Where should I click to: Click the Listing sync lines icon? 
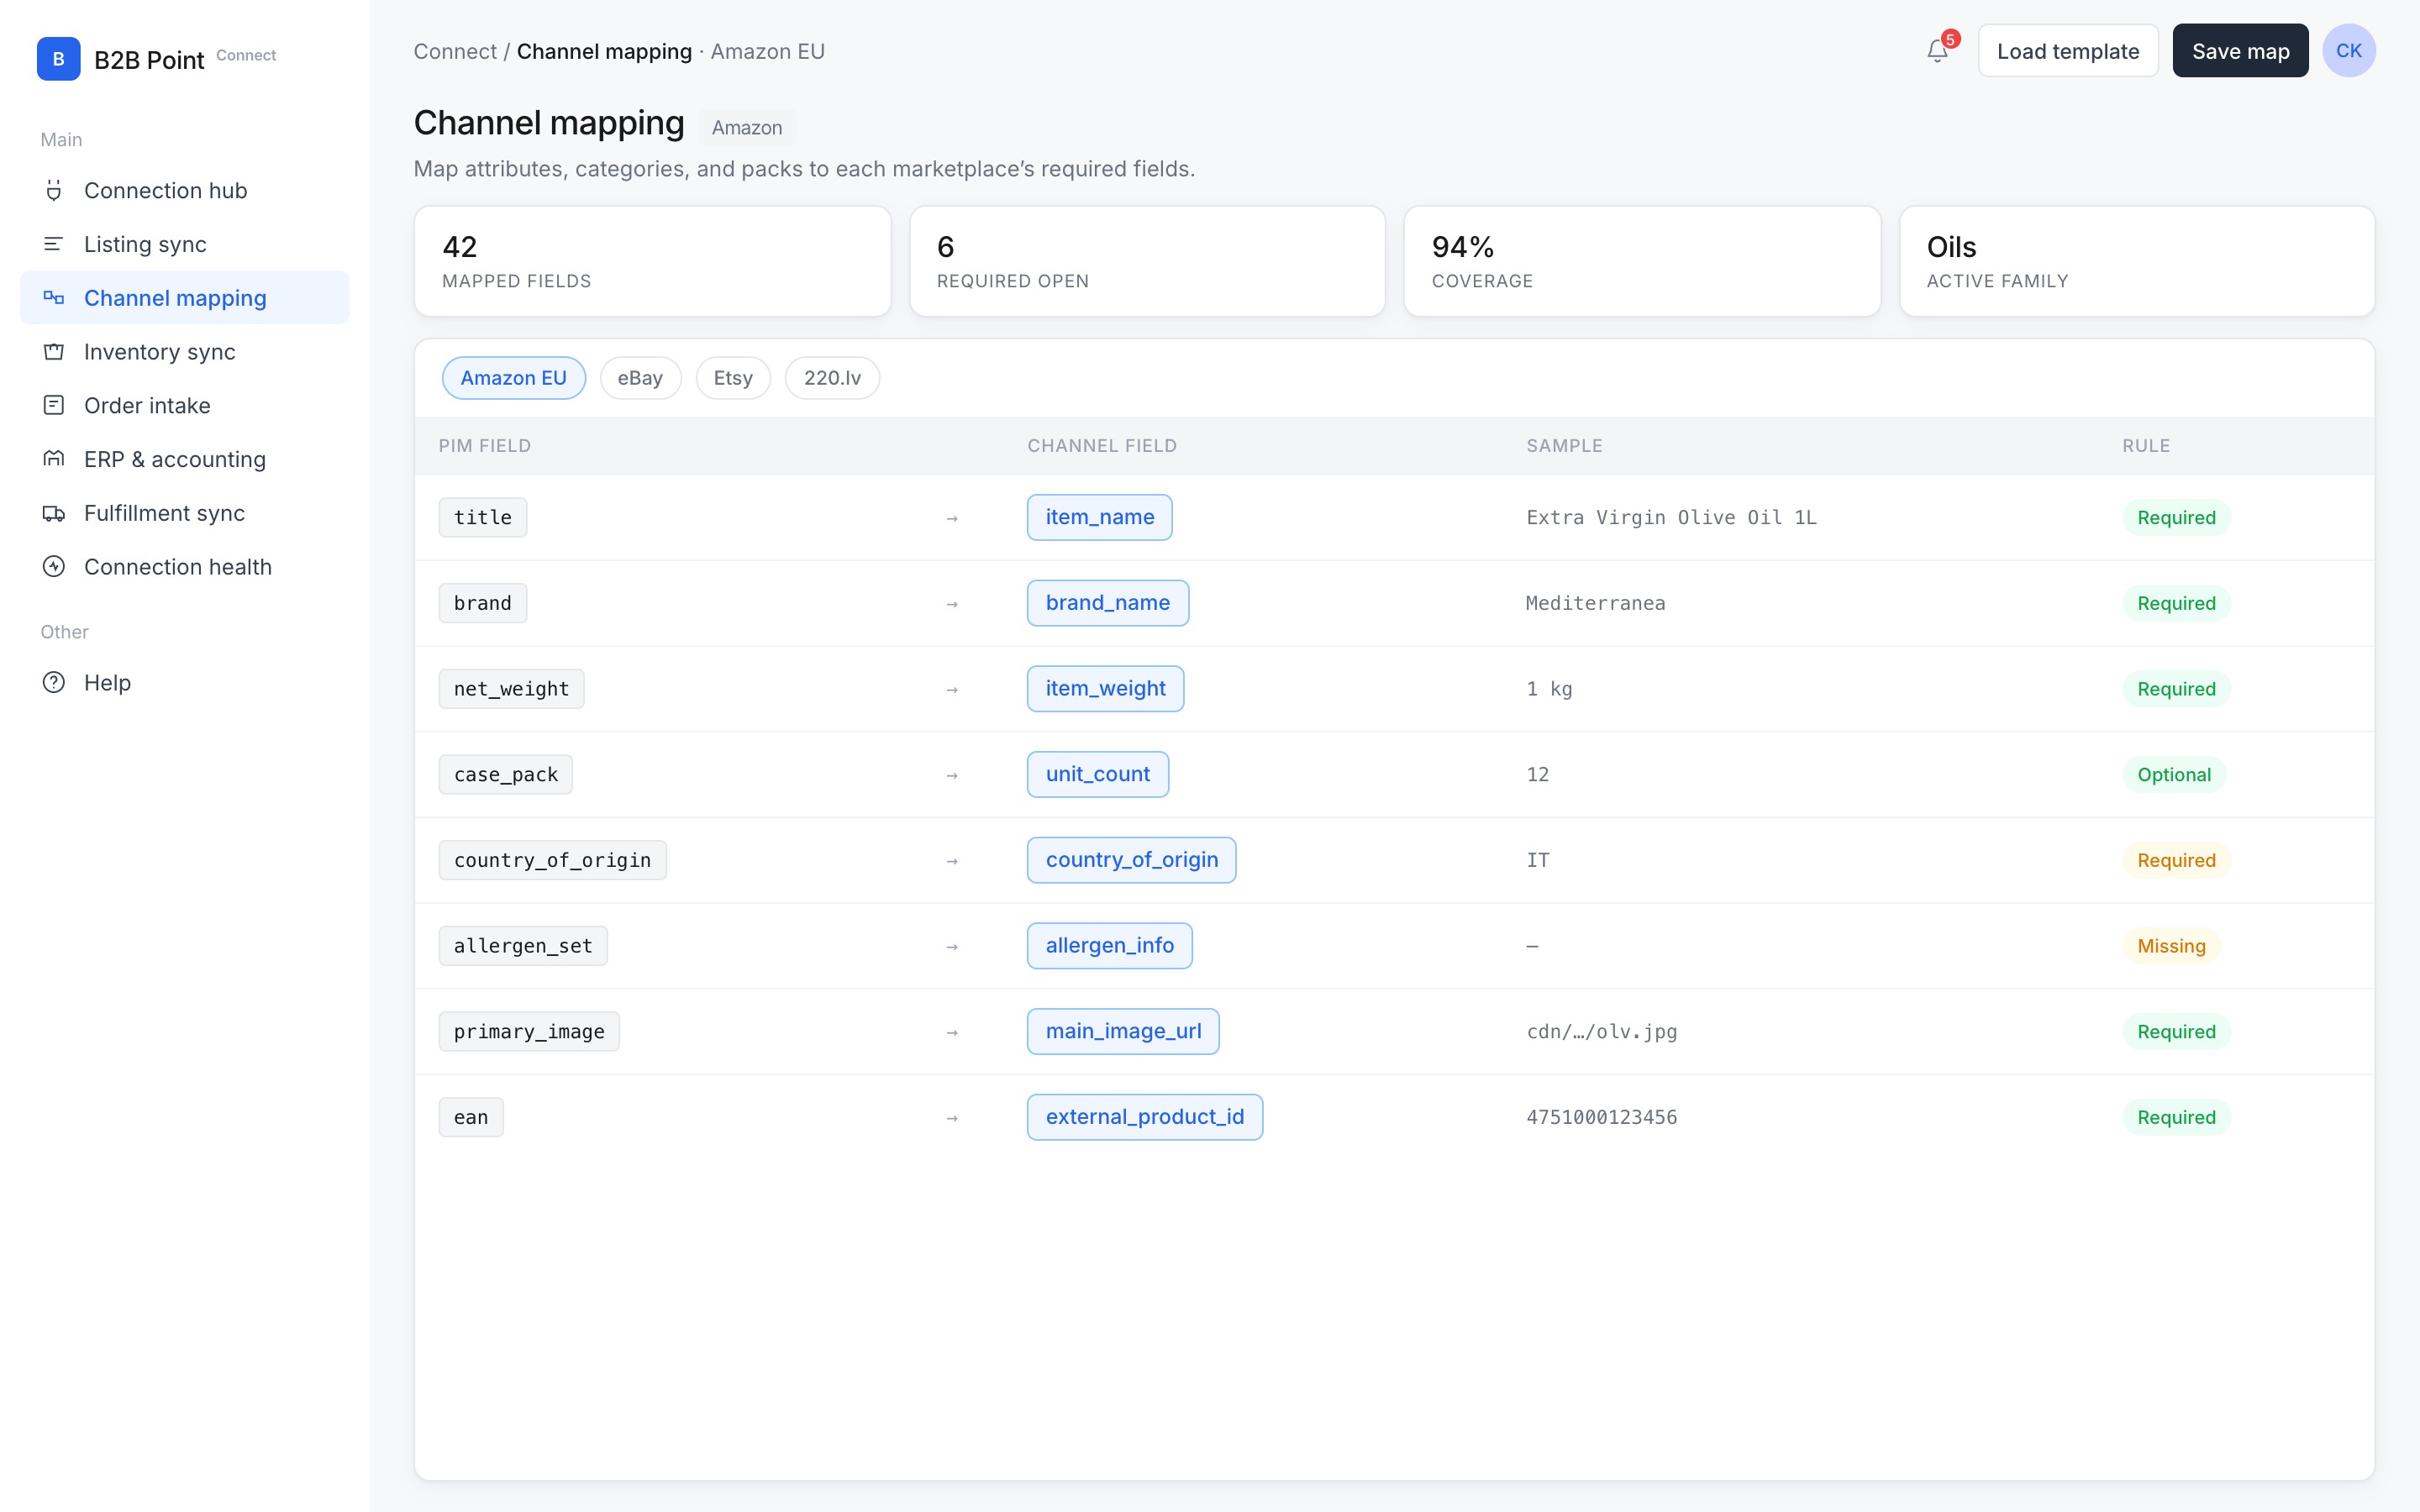tap(54, 244)
